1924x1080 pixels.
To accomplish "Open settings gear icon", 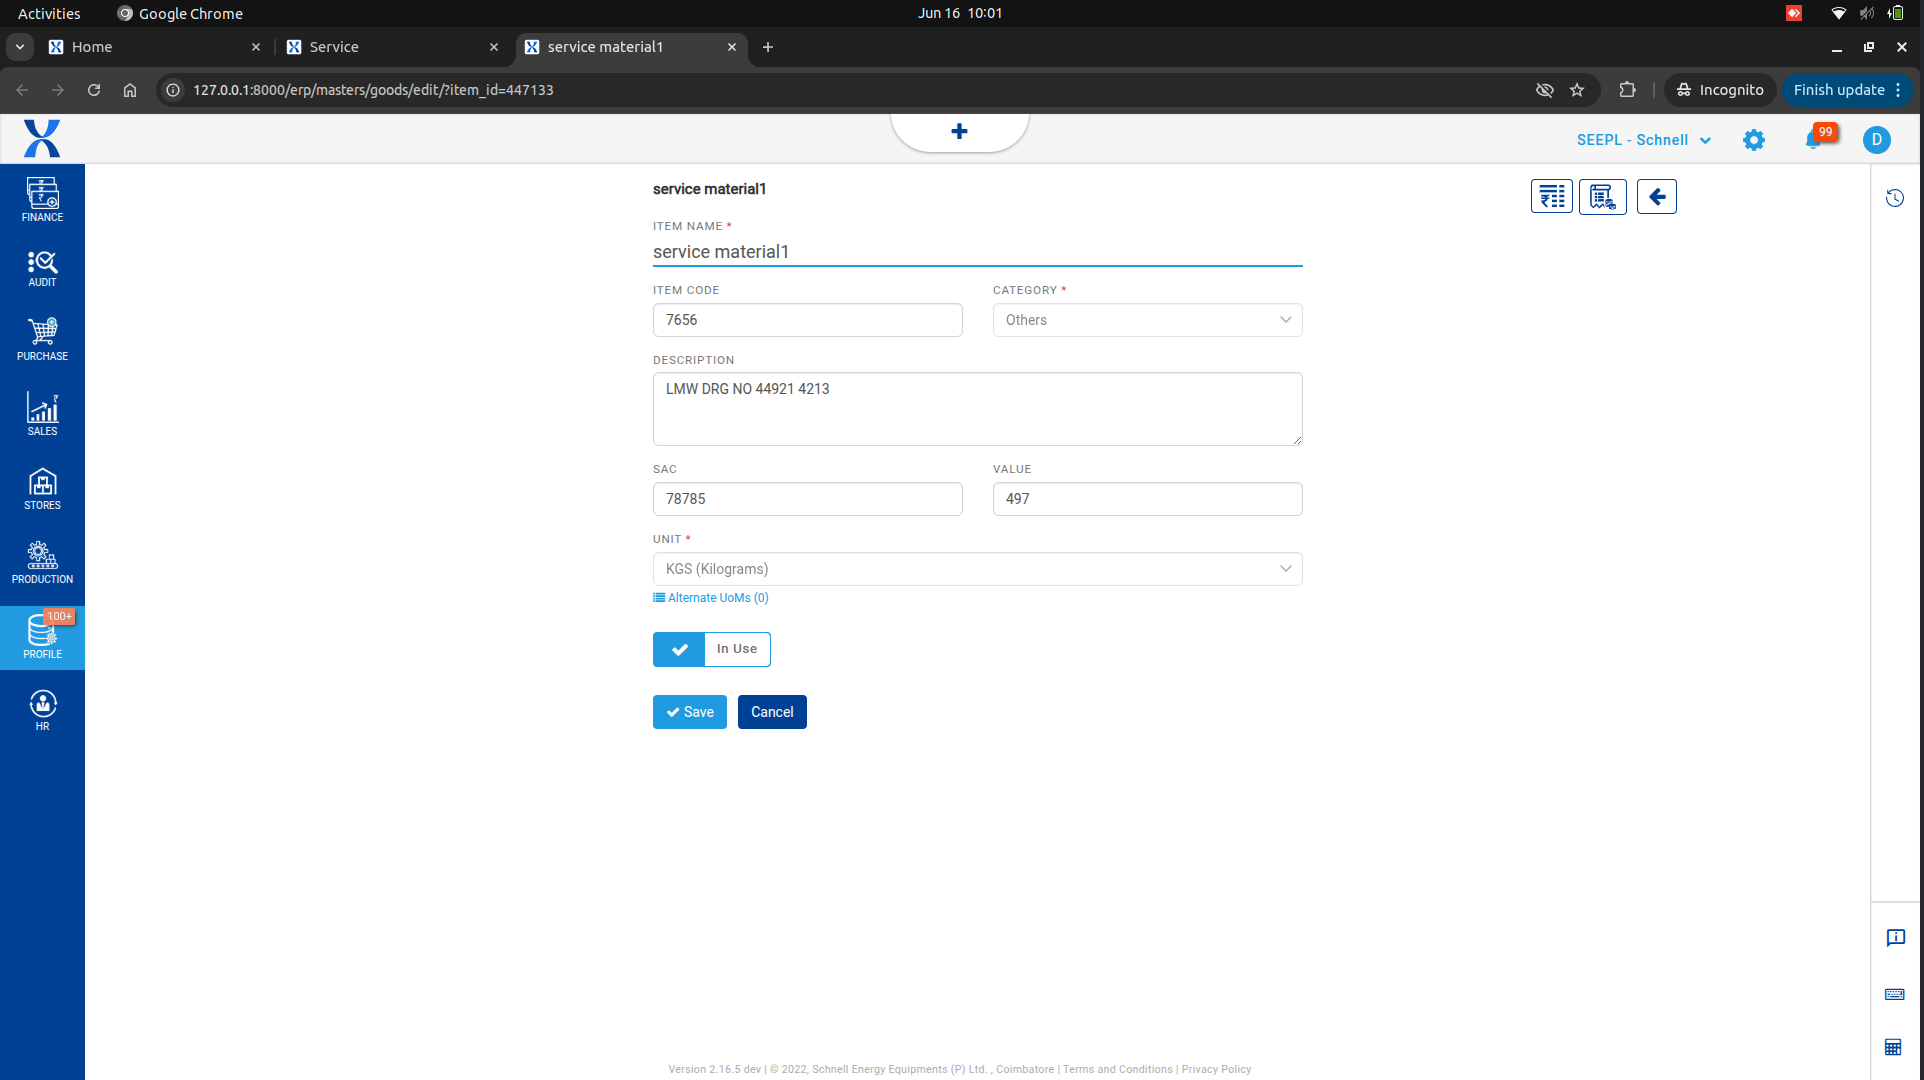I will pyautogui.click(x=1754, y=140).
